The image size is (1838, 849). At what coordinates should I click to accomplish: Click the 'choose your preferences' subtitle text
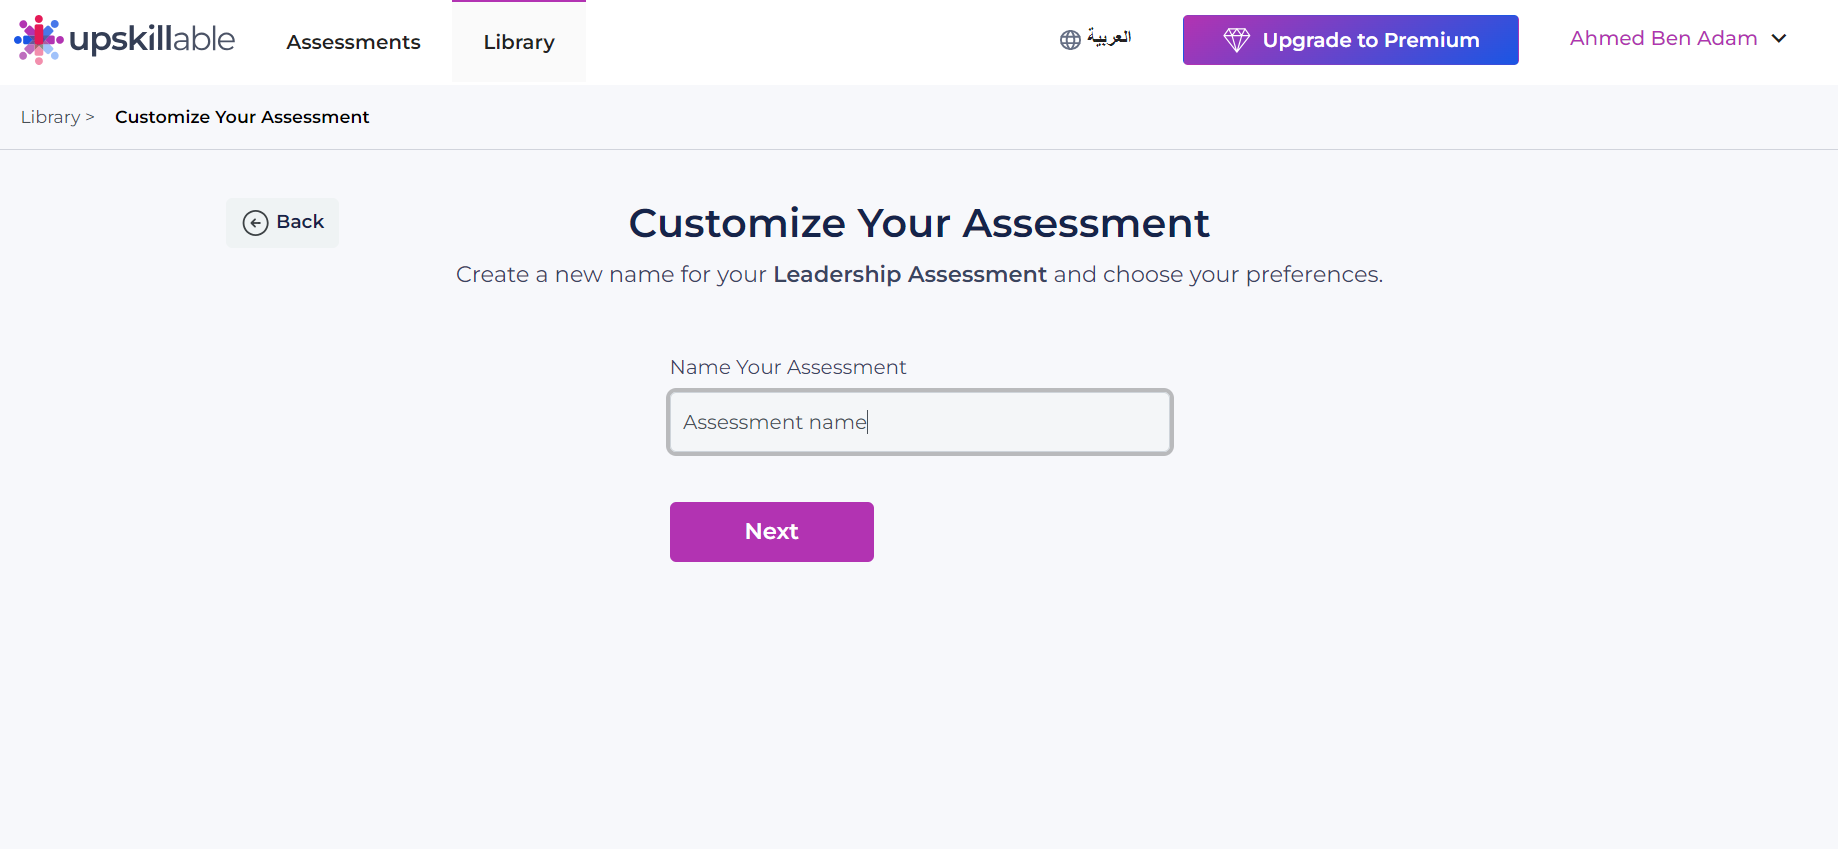coord(1243,274)
